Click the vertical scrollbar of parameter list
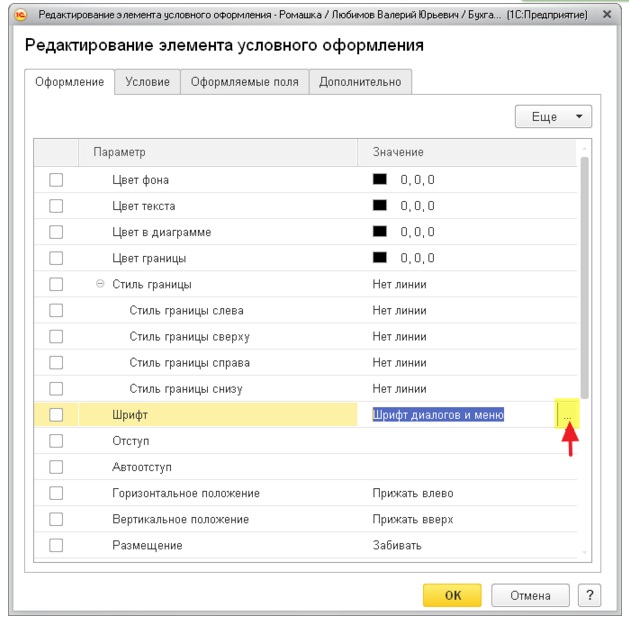This screenshot has width=629, height=627. (x=584, y=278)
